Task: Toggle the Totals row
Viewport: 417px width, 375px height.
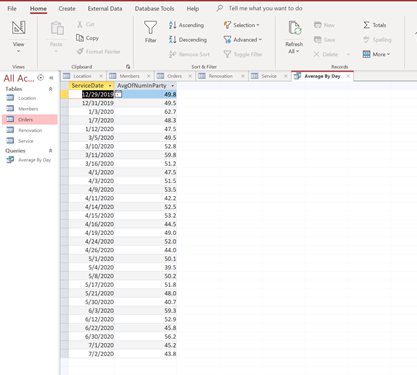Action: pos(375,25)
